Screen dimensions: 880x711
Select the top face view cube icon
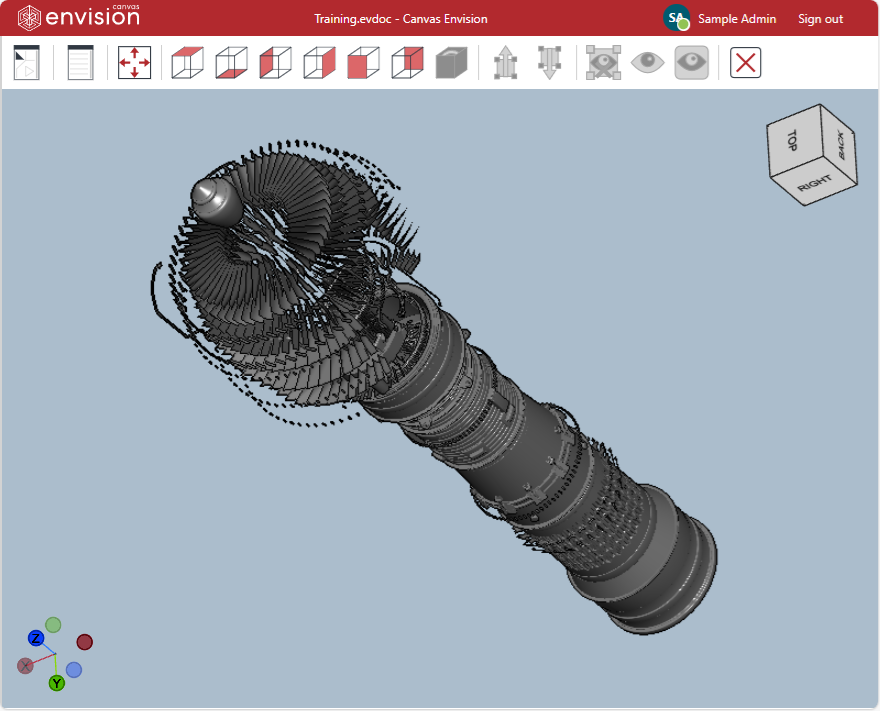[187, 62]
